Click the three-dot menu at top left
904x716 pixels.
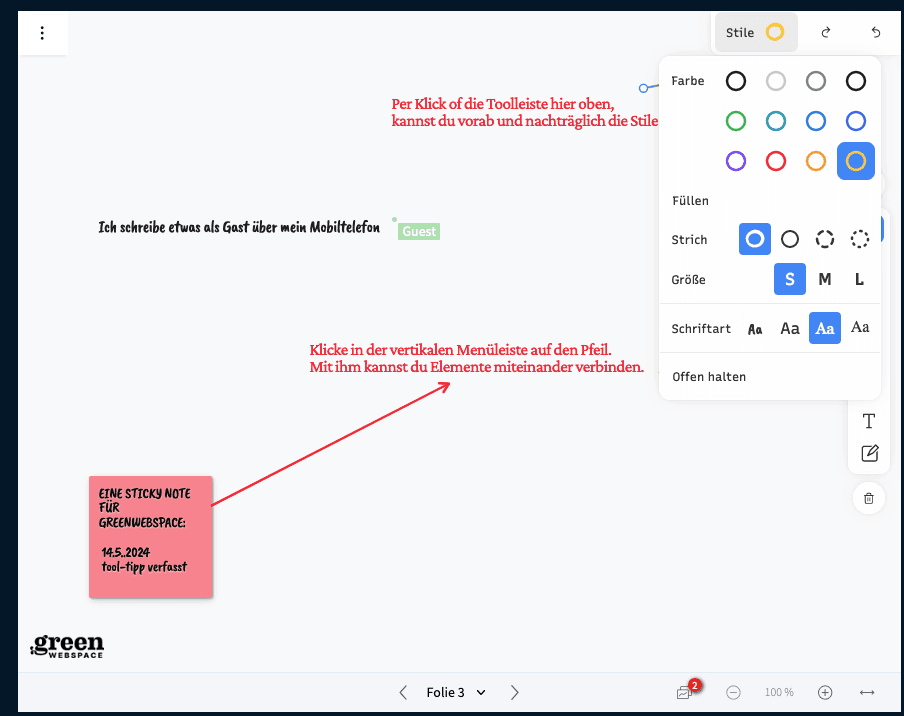click(x=42, y=32)
